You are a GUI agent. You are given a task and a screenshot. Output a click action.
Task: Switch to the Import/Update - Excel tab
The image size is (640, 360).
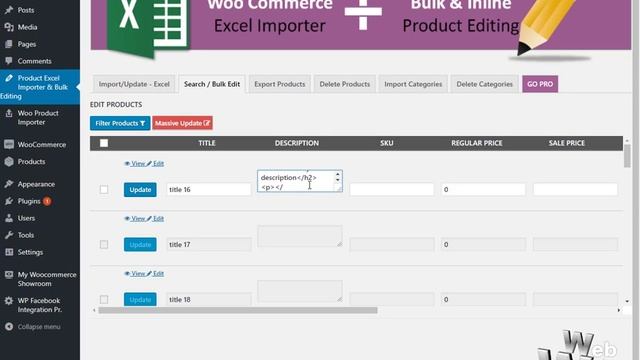(x=134, y=84)
